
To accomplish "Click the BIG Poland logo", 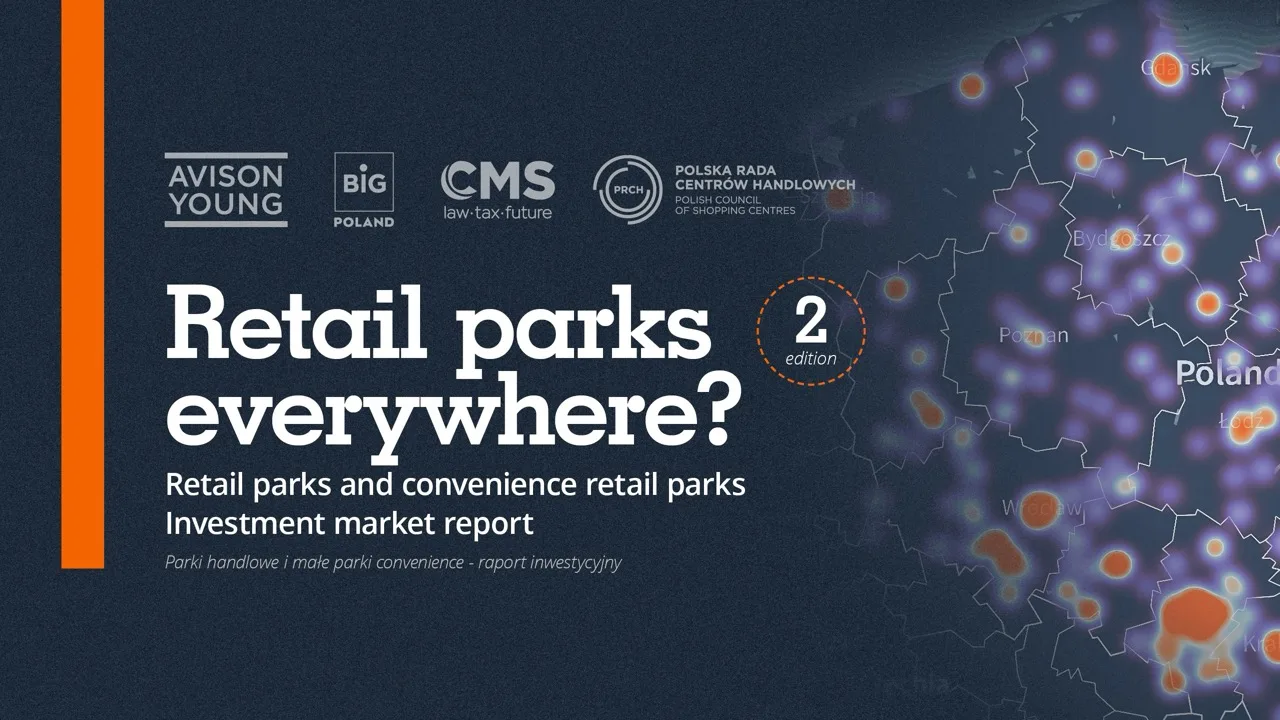I will click(363, 190).
